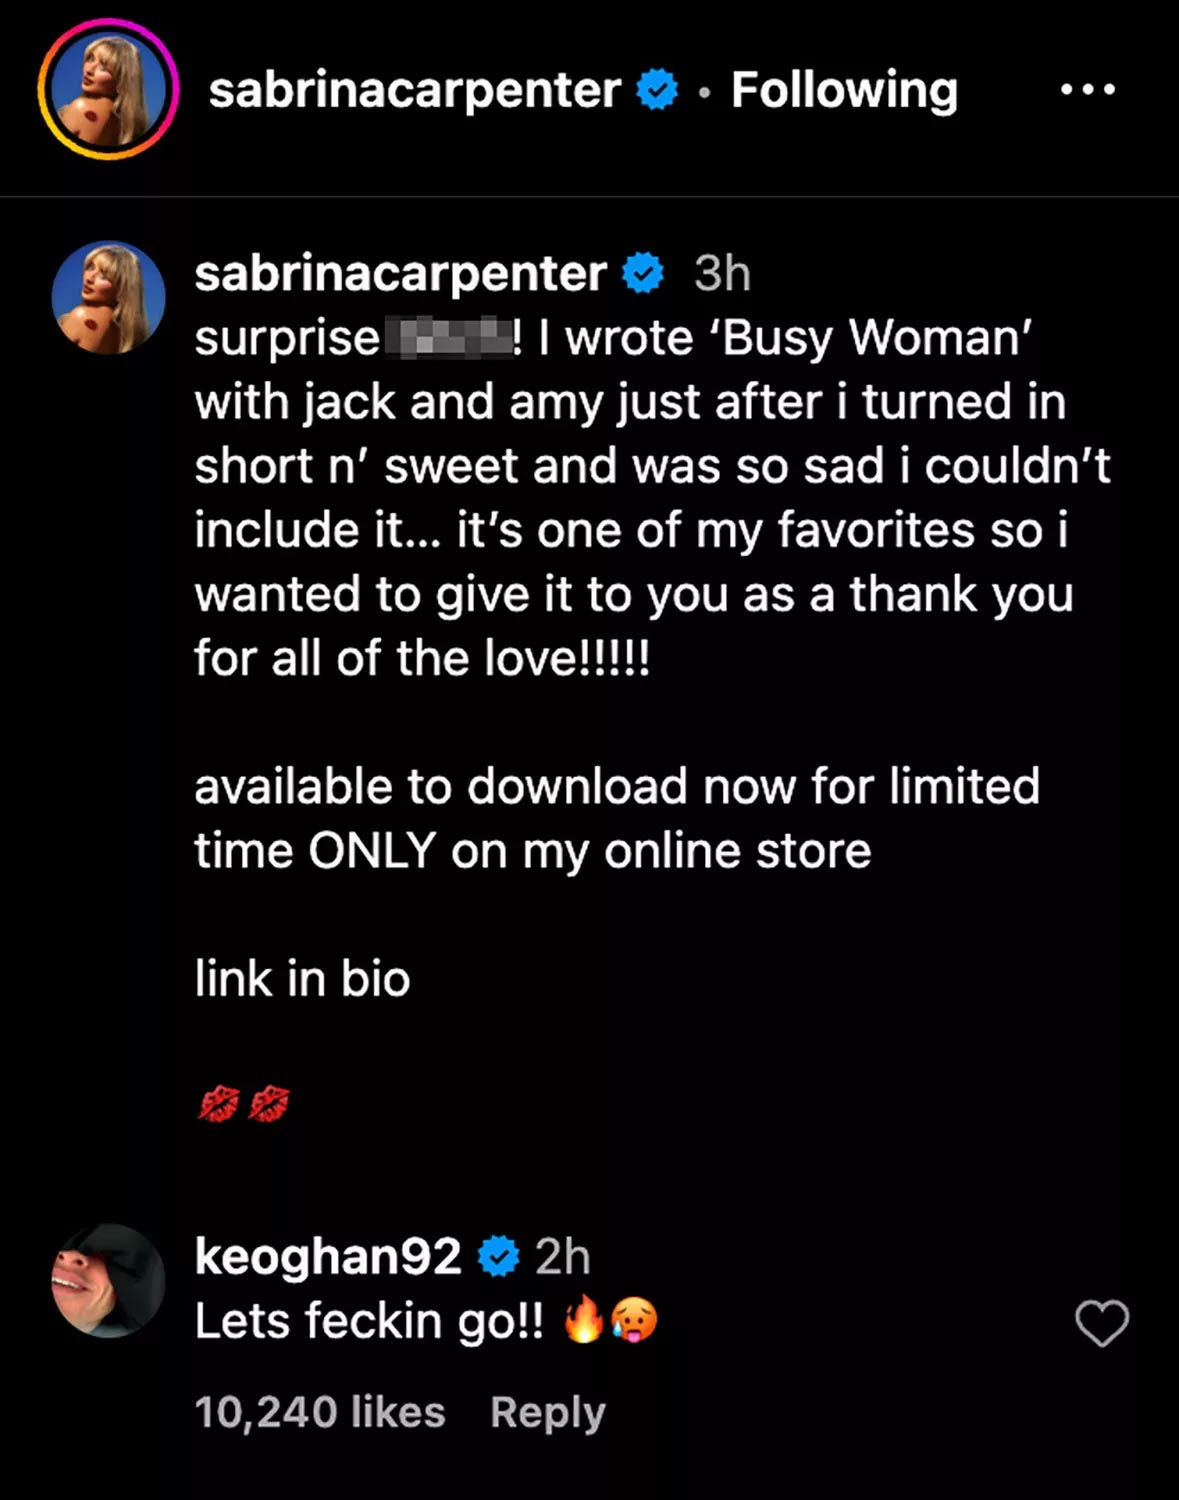Click the "link in bio" caption line

coord(302,979)
